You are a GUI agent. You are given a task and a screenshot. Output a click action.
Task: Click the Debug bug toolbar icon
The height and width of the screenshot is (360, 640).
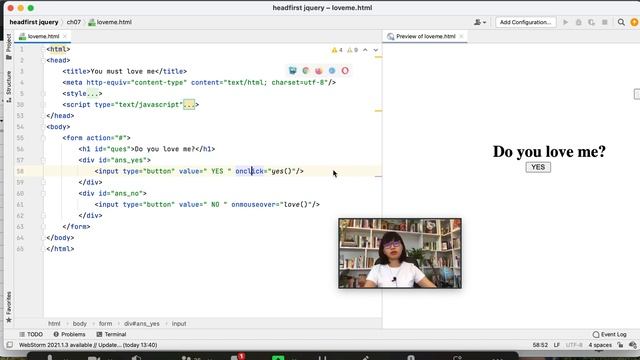point(578,22)
